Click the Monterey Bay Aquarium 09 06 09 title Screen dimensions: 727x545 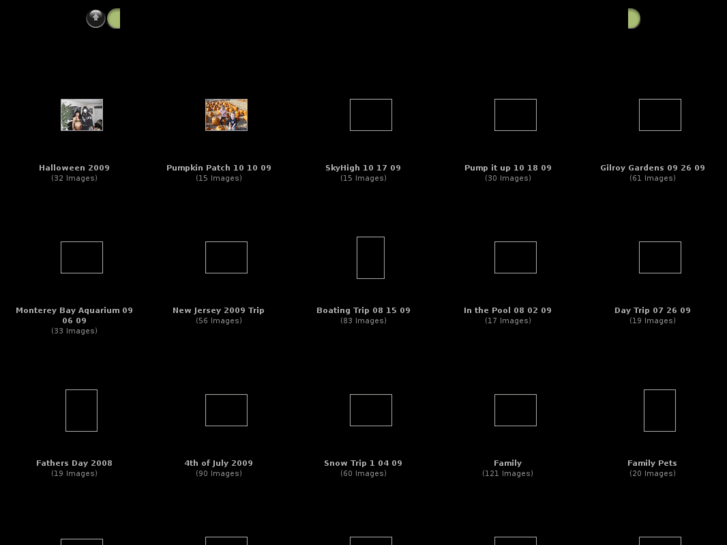click(74, 315)
